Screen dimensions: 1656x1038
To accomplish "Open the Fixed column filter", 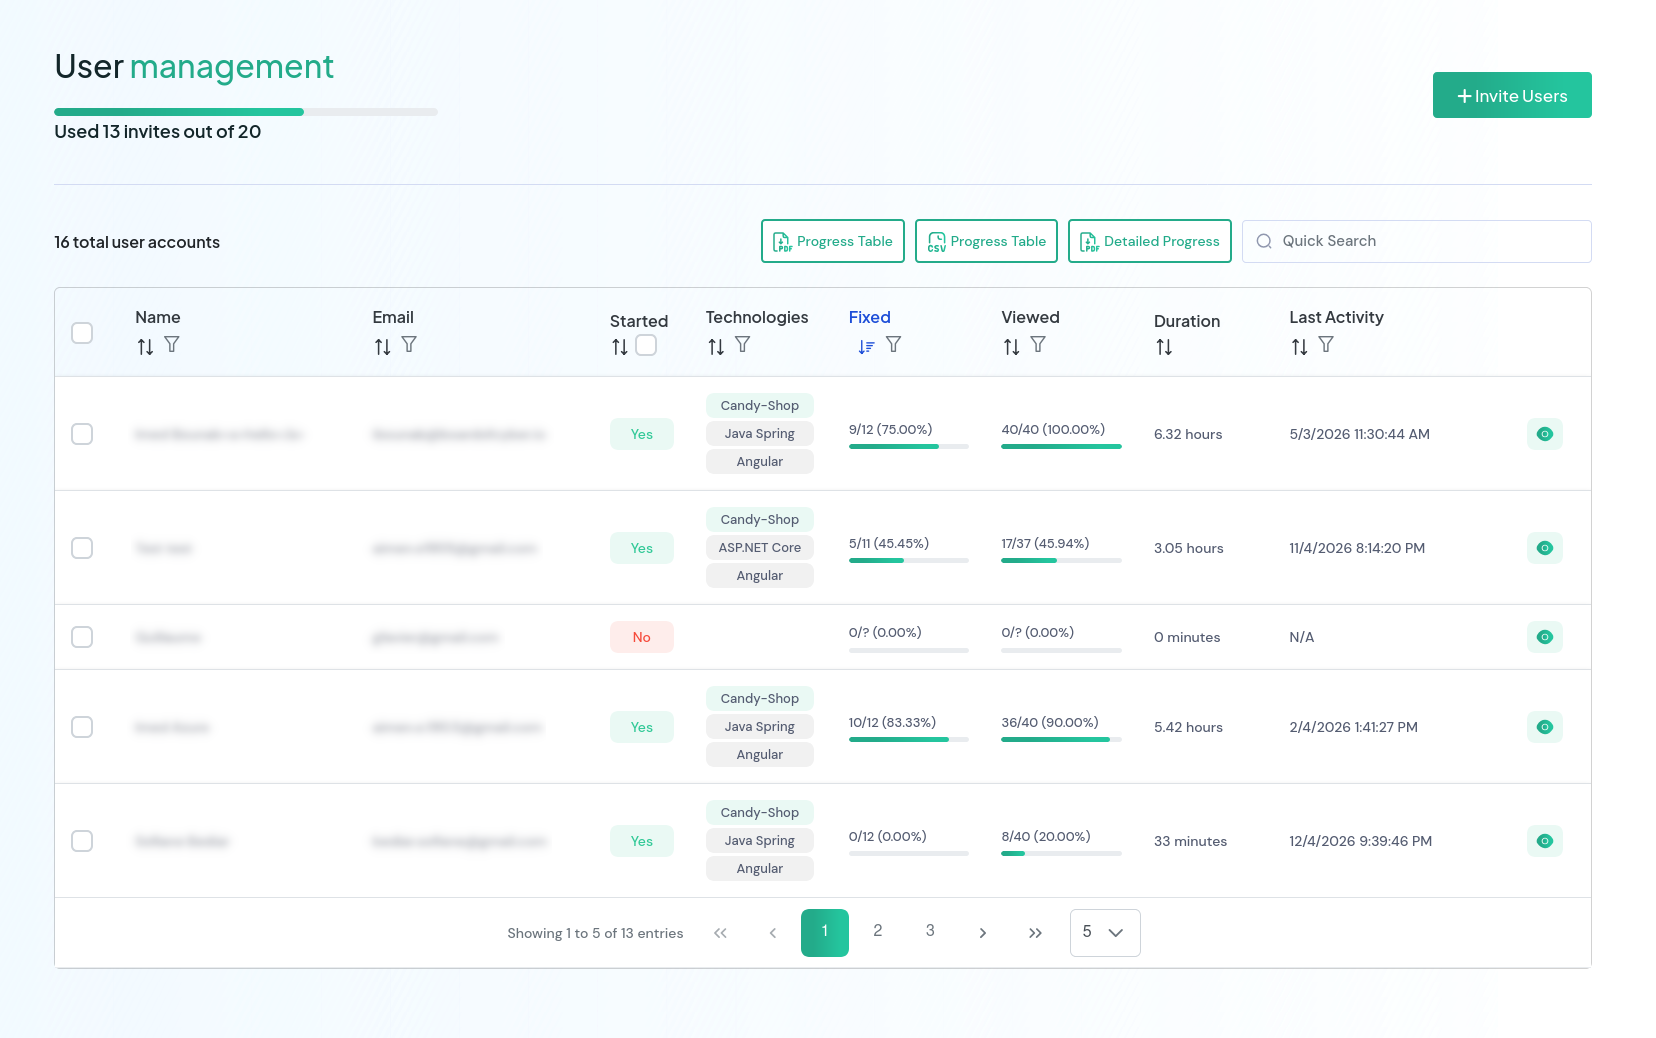I will 894,344.
